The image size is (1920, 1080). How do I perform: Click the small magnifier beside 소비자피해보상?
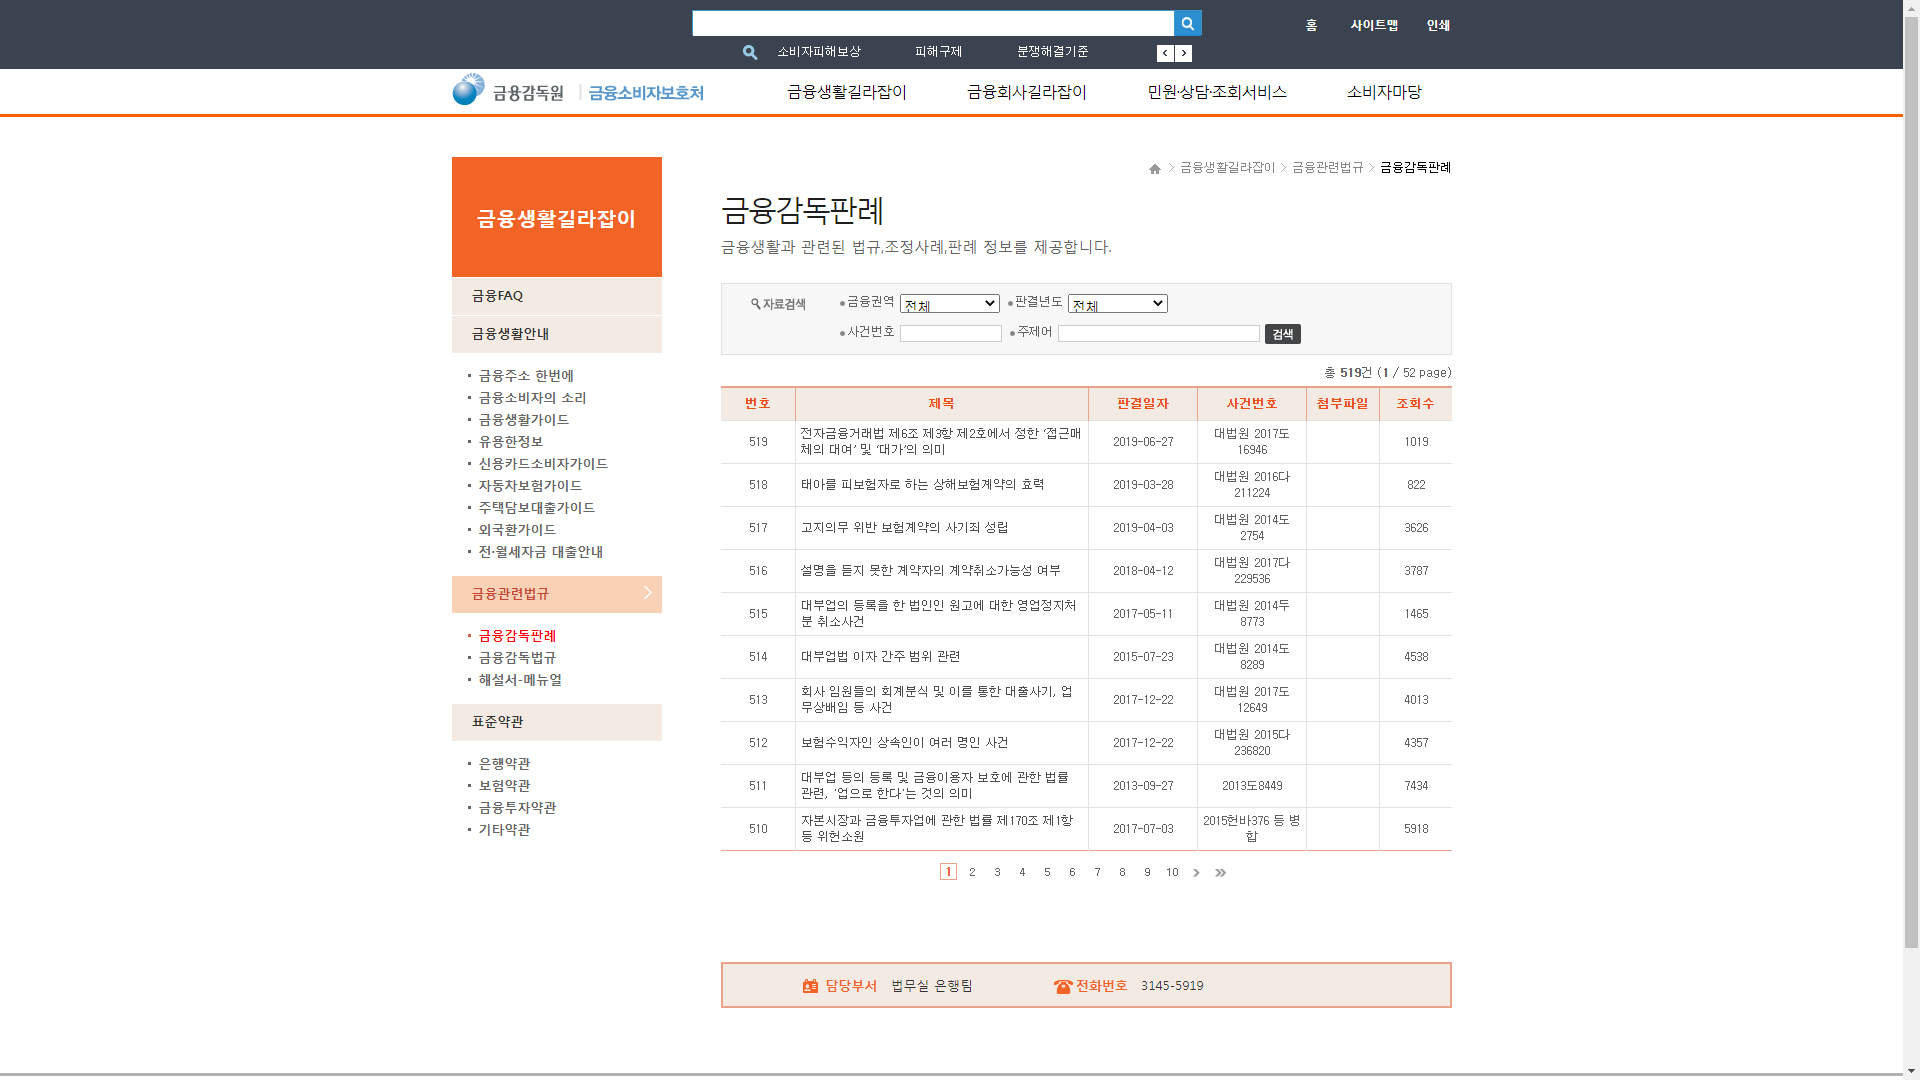(750, 52)
